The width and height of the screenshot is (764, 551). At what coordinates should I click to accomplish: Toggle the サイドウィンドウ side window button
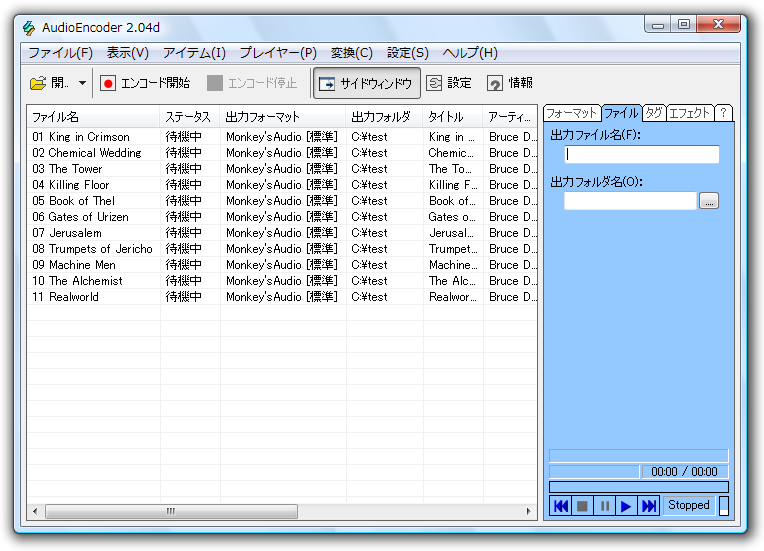(366, 83)
